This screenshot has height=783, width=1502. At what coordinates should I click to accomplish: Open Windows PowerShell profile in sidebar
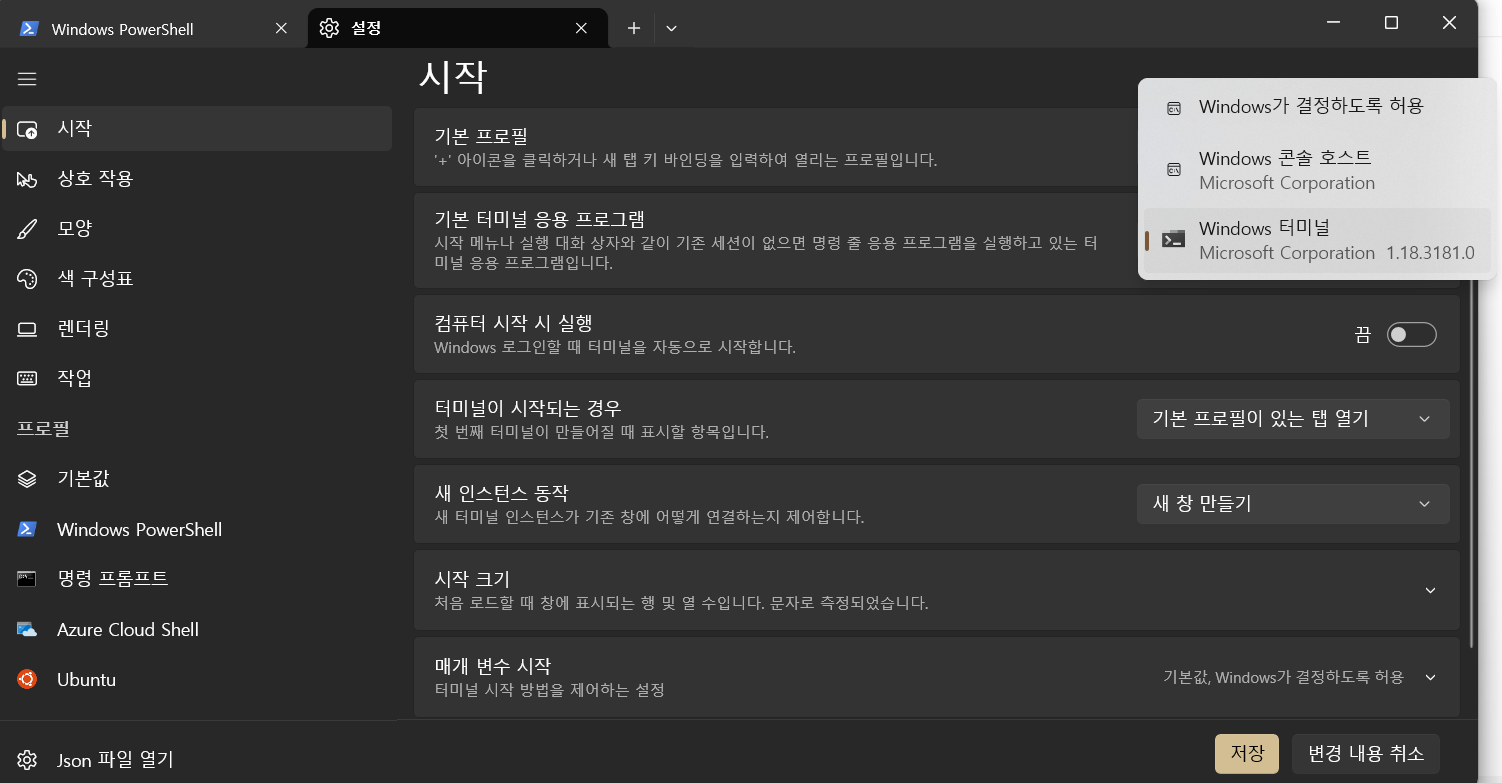(x=197, y=529)
